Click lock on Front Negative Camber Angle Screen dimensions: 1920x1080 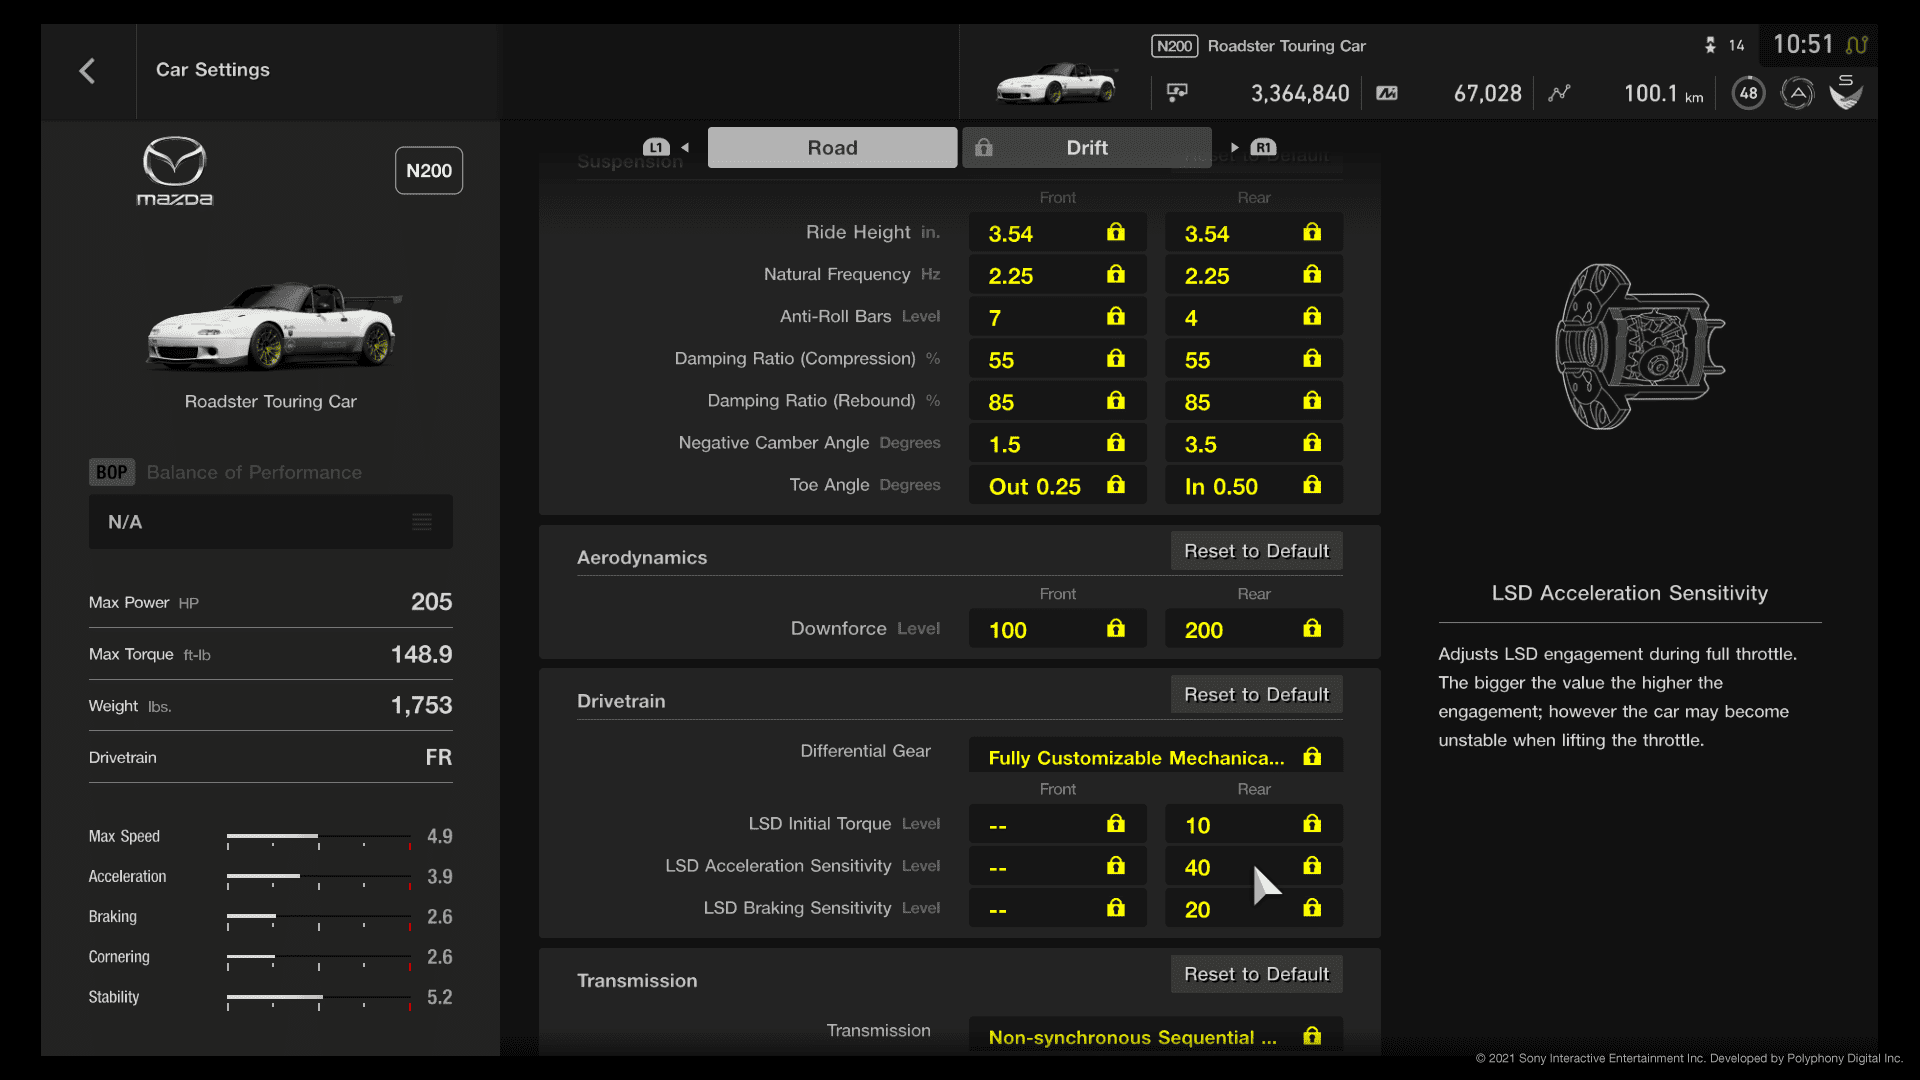[x=1116, y=443]
